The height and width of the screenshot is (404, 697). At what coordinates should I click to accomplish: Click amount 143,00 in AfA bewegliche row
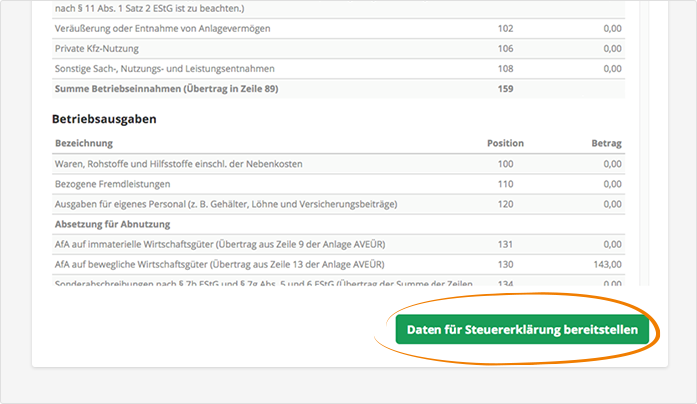tap(608, 264)
